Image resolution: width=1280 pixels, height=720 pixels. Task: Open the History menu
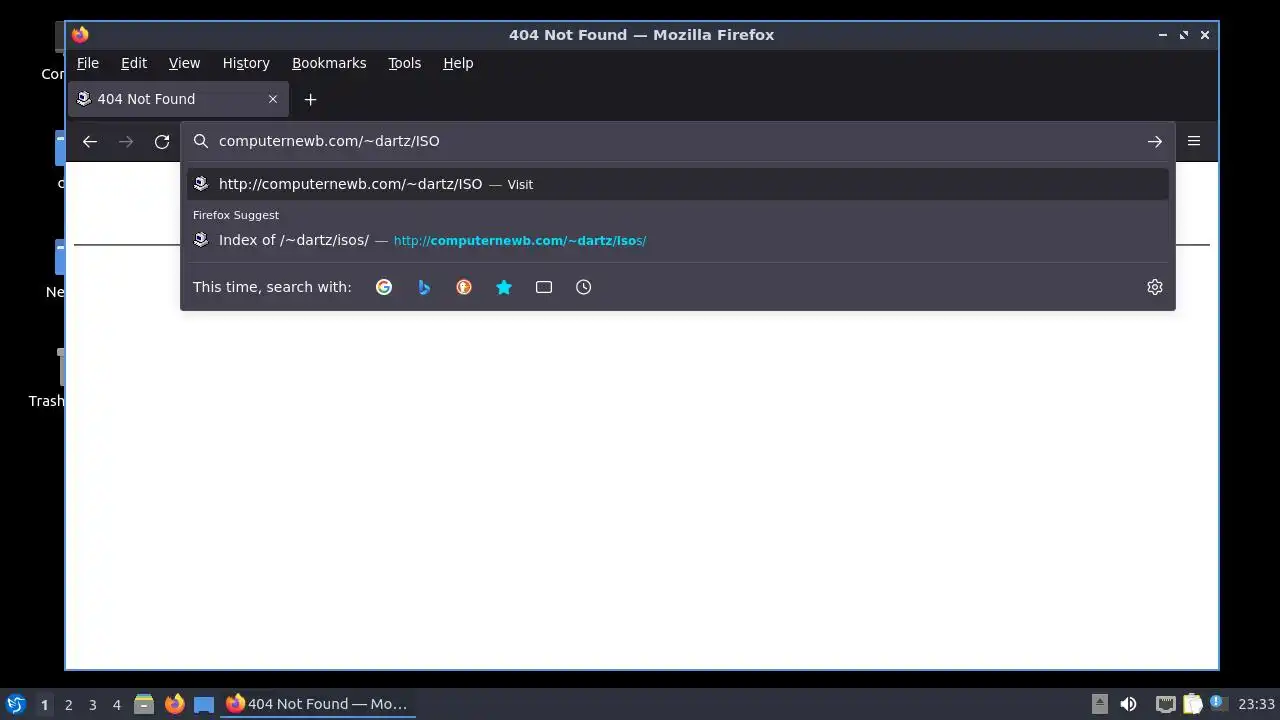[x=246, y=63]
